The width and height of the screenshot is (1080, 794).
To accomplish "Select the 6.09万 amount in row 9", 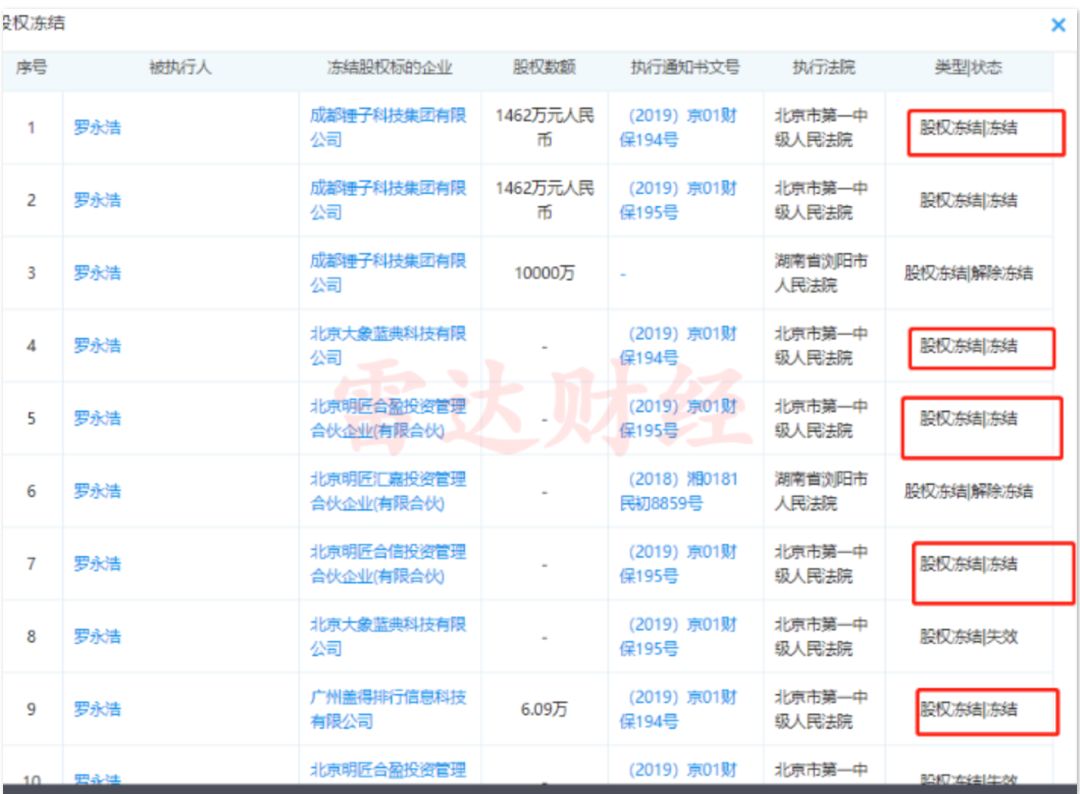I will coord(544,709).
